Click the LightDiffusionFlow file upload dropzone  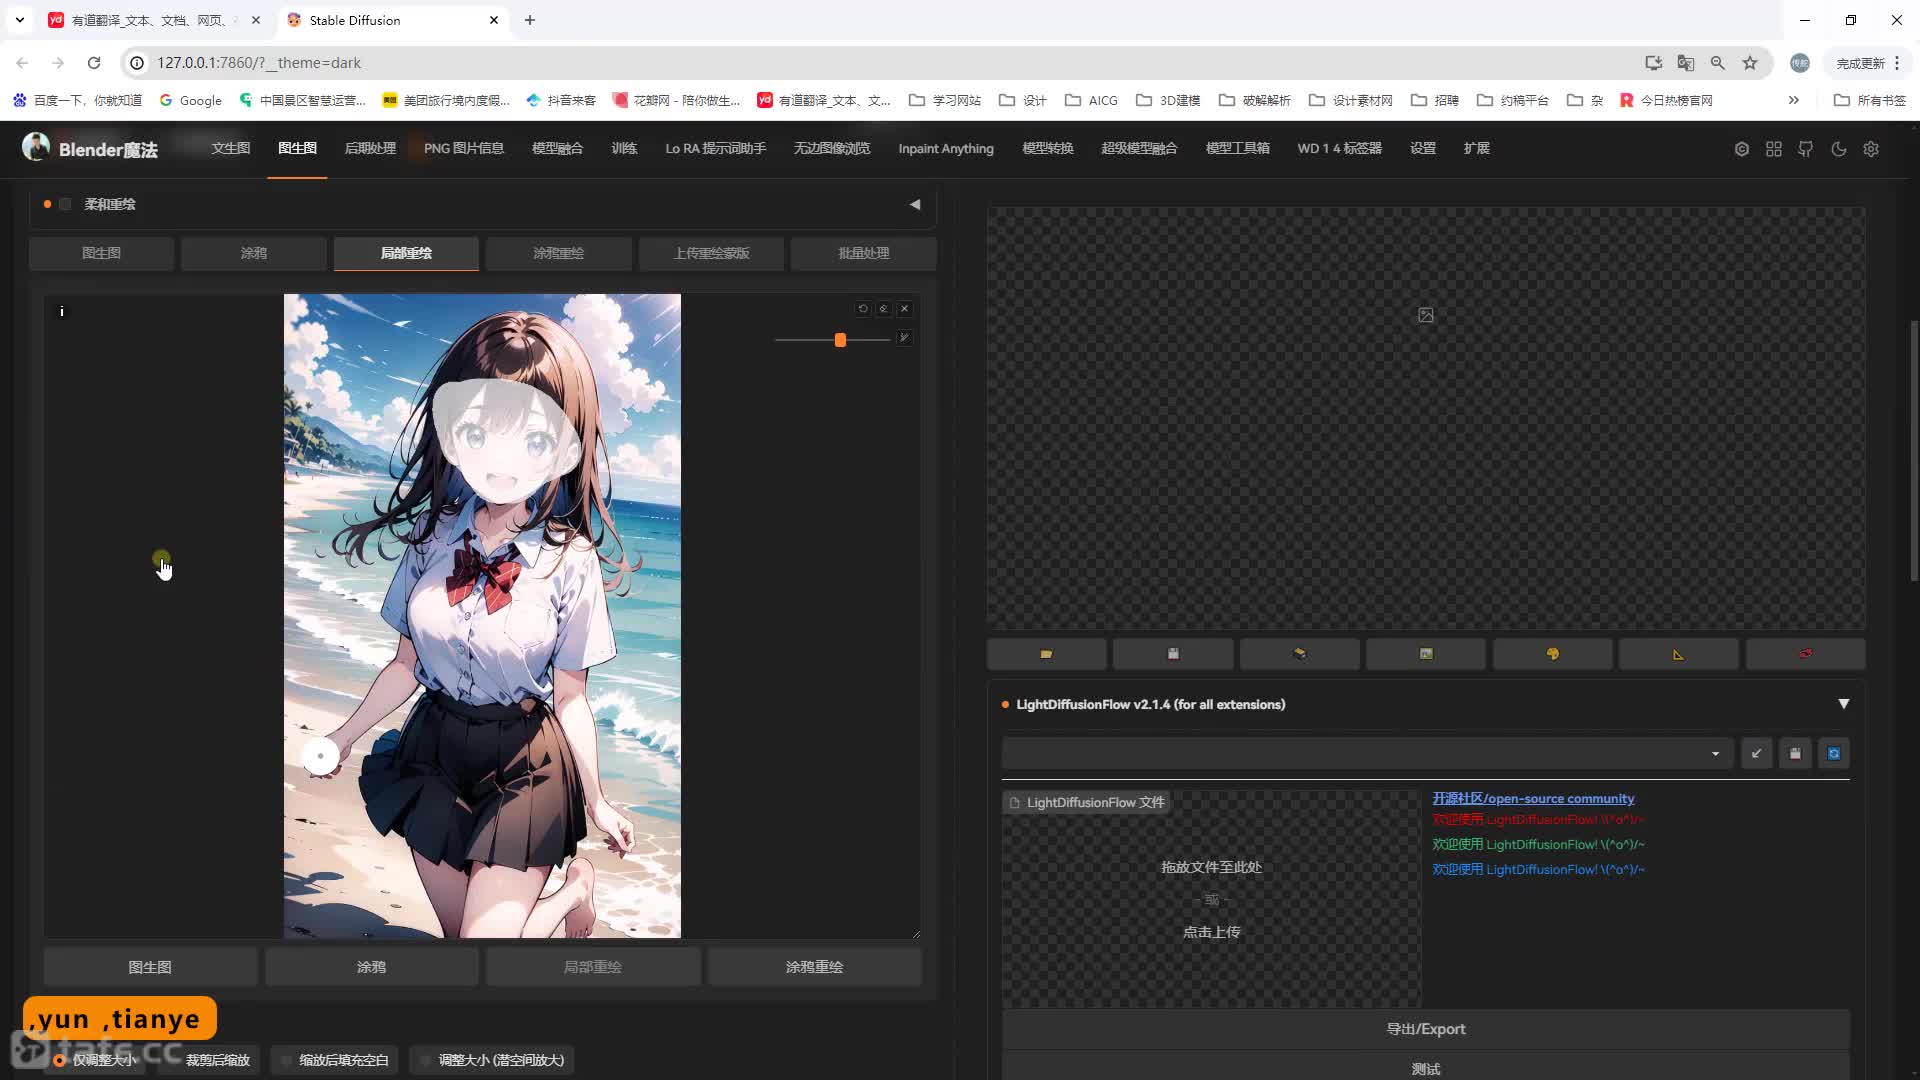[x=1211, y=899]
